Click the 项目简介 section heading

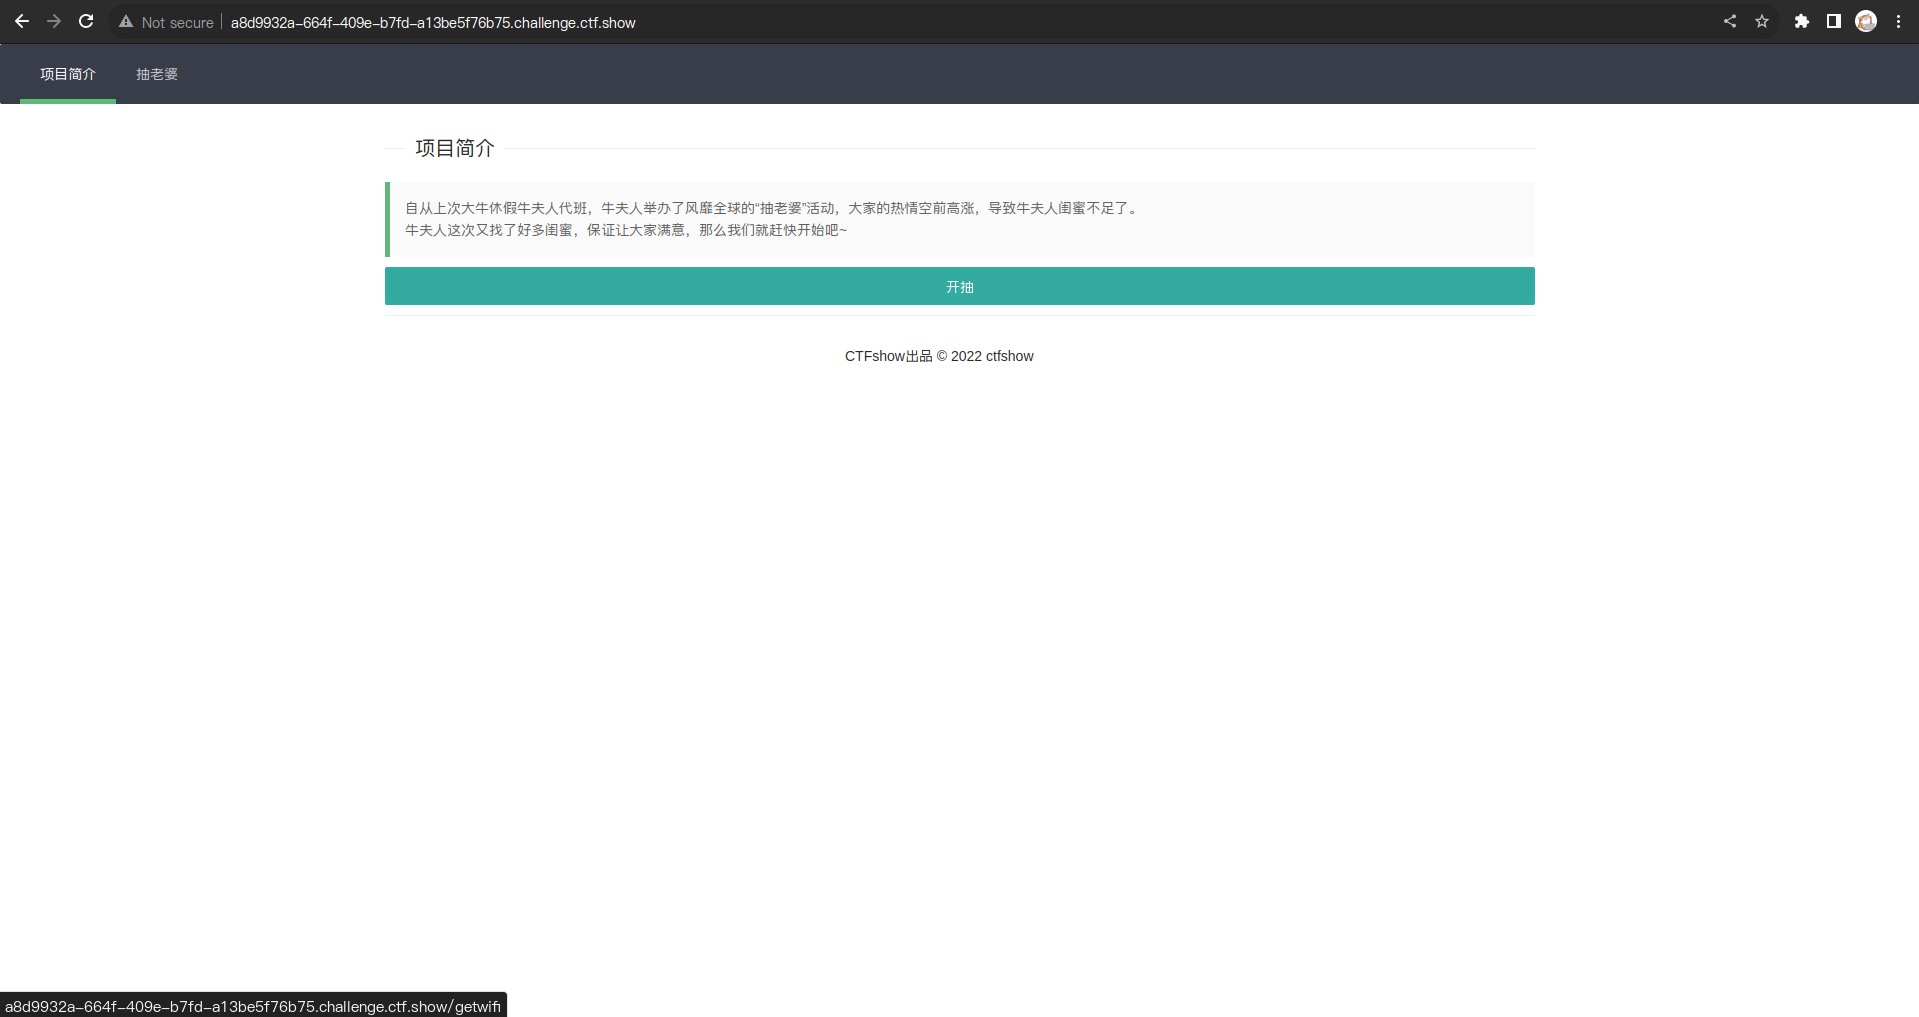[455, 148]
